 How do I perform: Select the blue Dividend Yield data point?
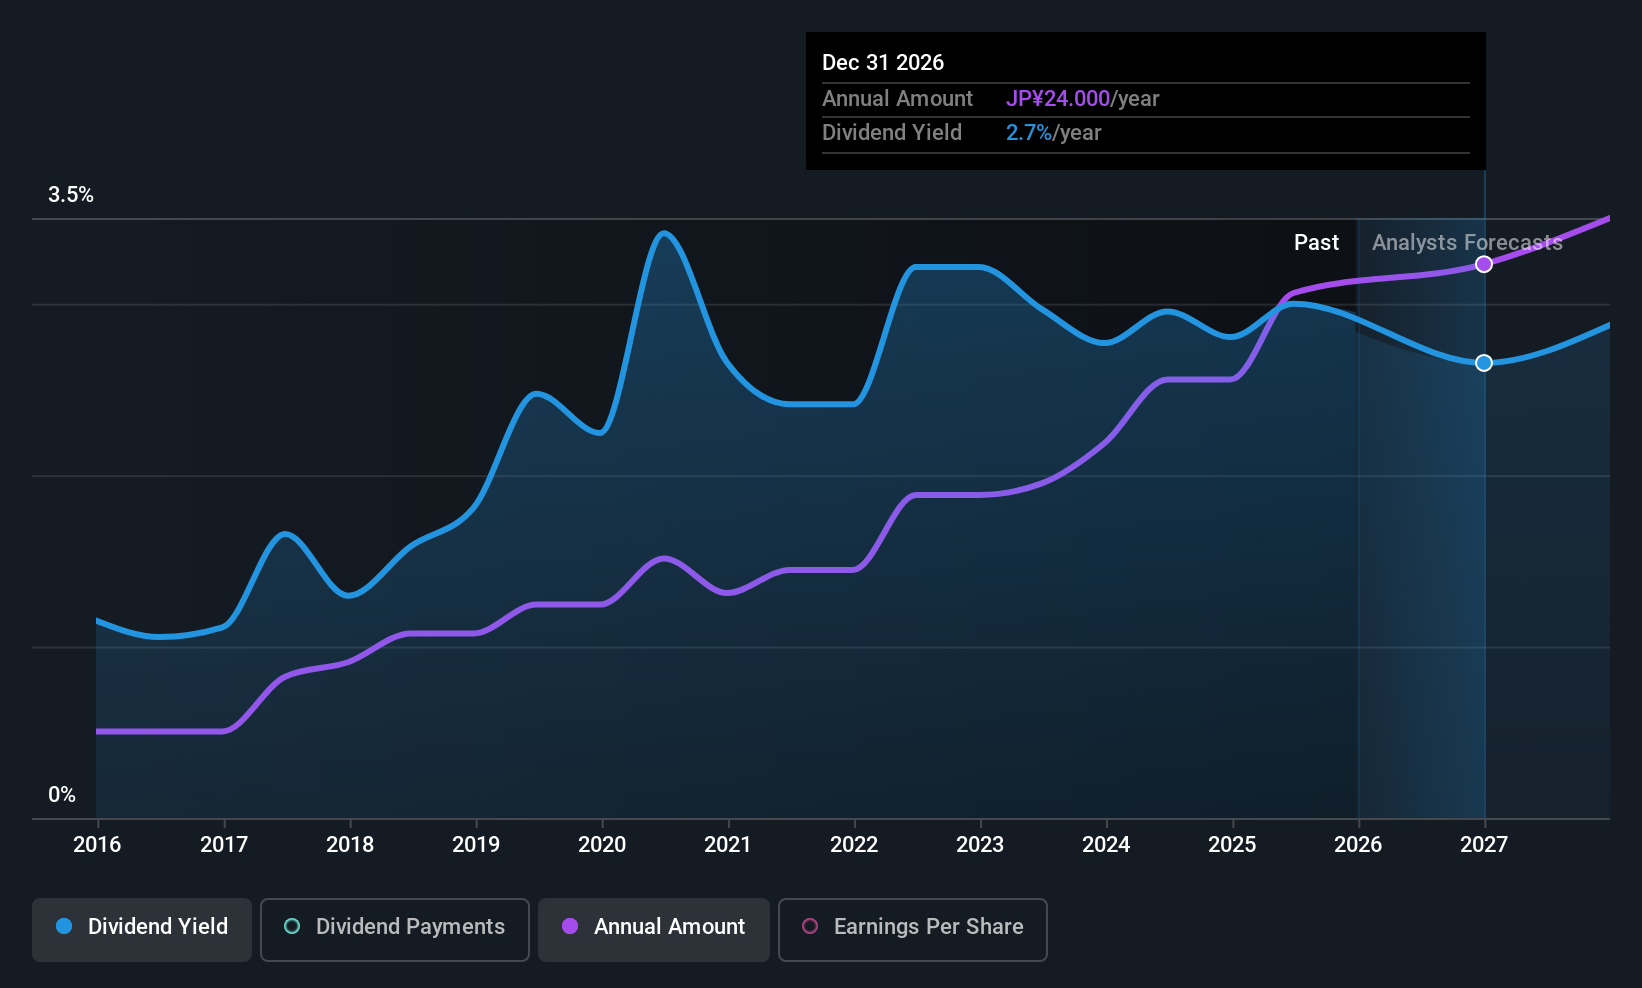1484,363
